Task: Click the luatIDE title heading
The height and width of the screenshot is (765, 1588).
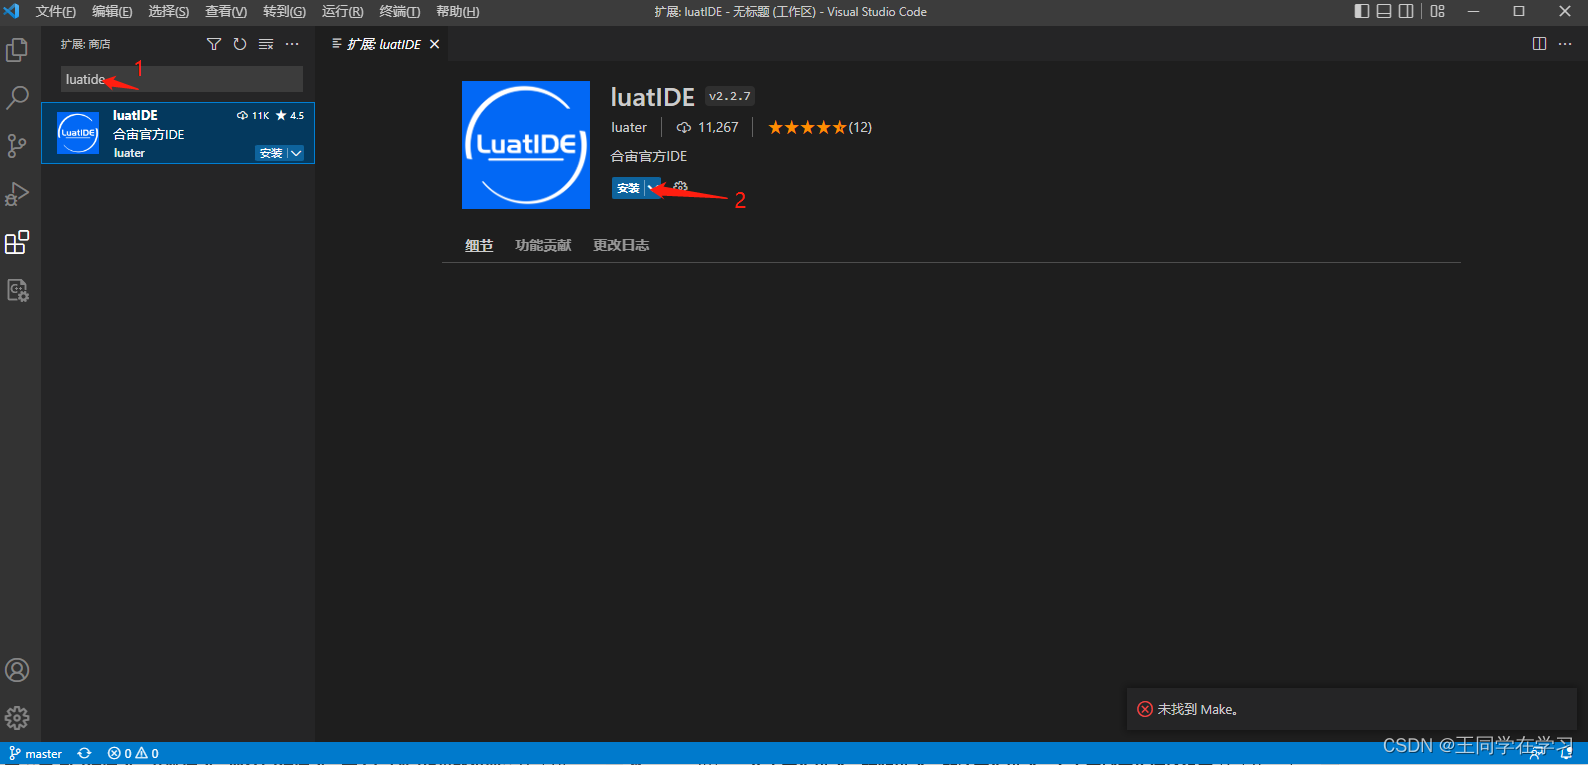Action: pos(653,97)
